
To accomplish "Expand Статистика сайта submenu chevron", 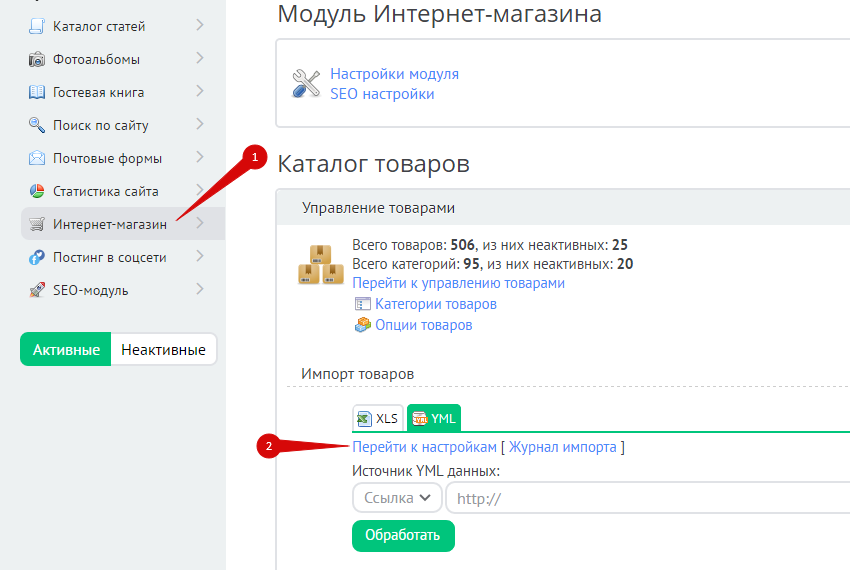I will point(200,190).
